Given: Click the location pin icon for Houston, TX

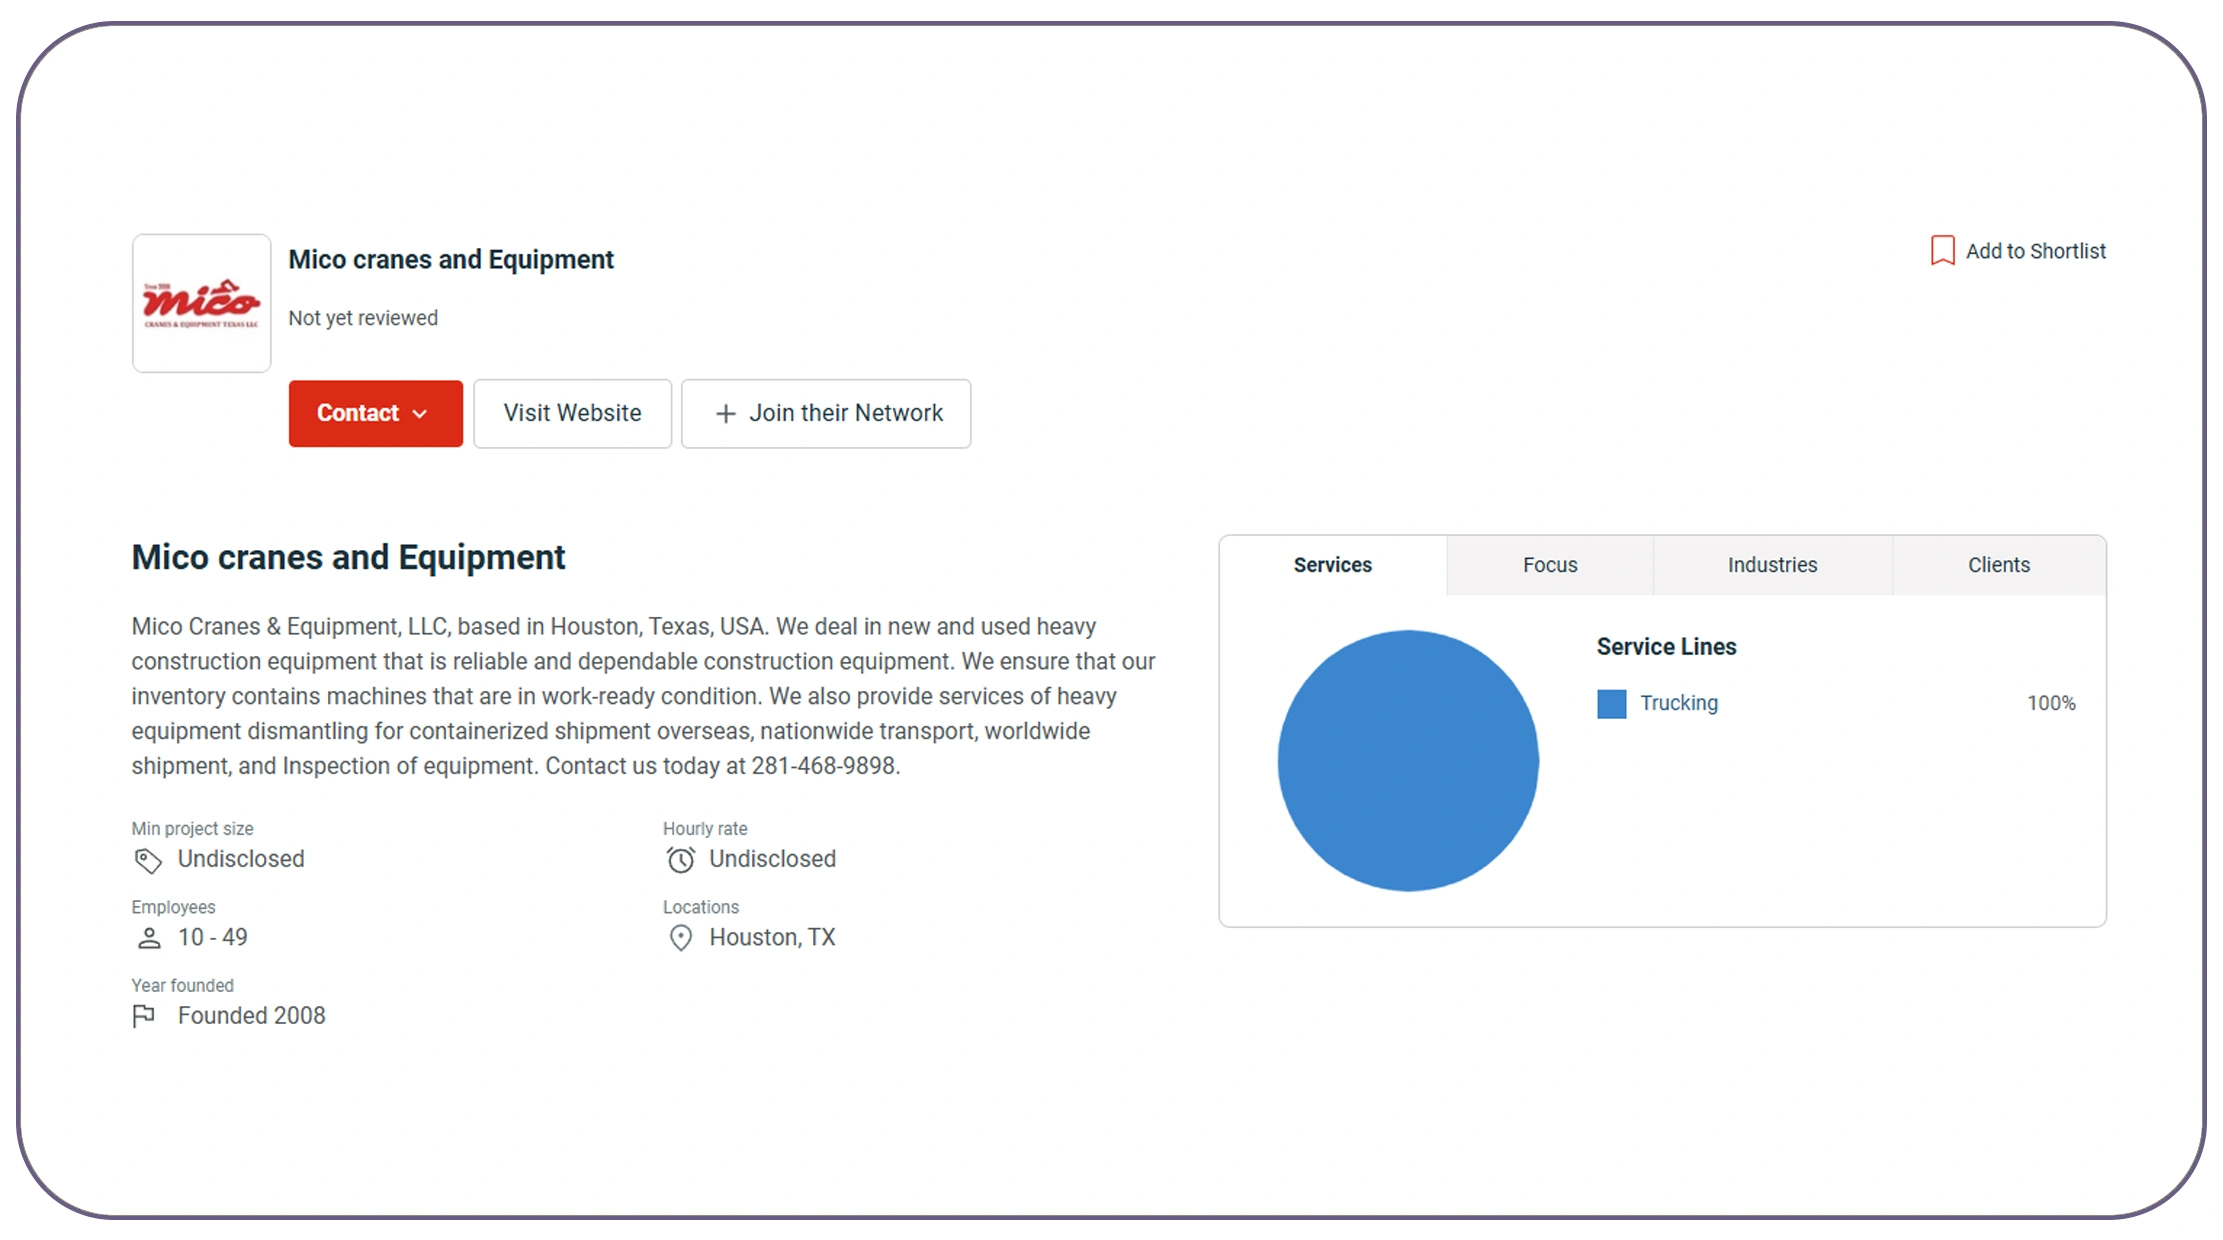Looking at the screenshot, I should pyautogui.click(x=680, y=938).
